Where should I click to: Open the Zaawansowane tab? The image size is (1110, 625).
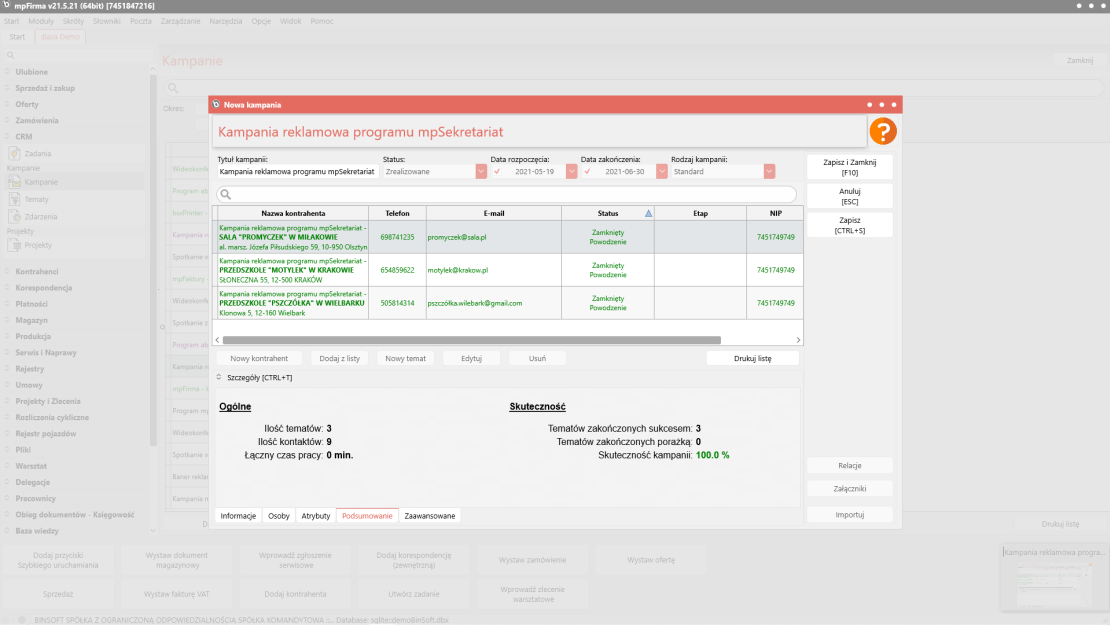(x=430, y=516)
